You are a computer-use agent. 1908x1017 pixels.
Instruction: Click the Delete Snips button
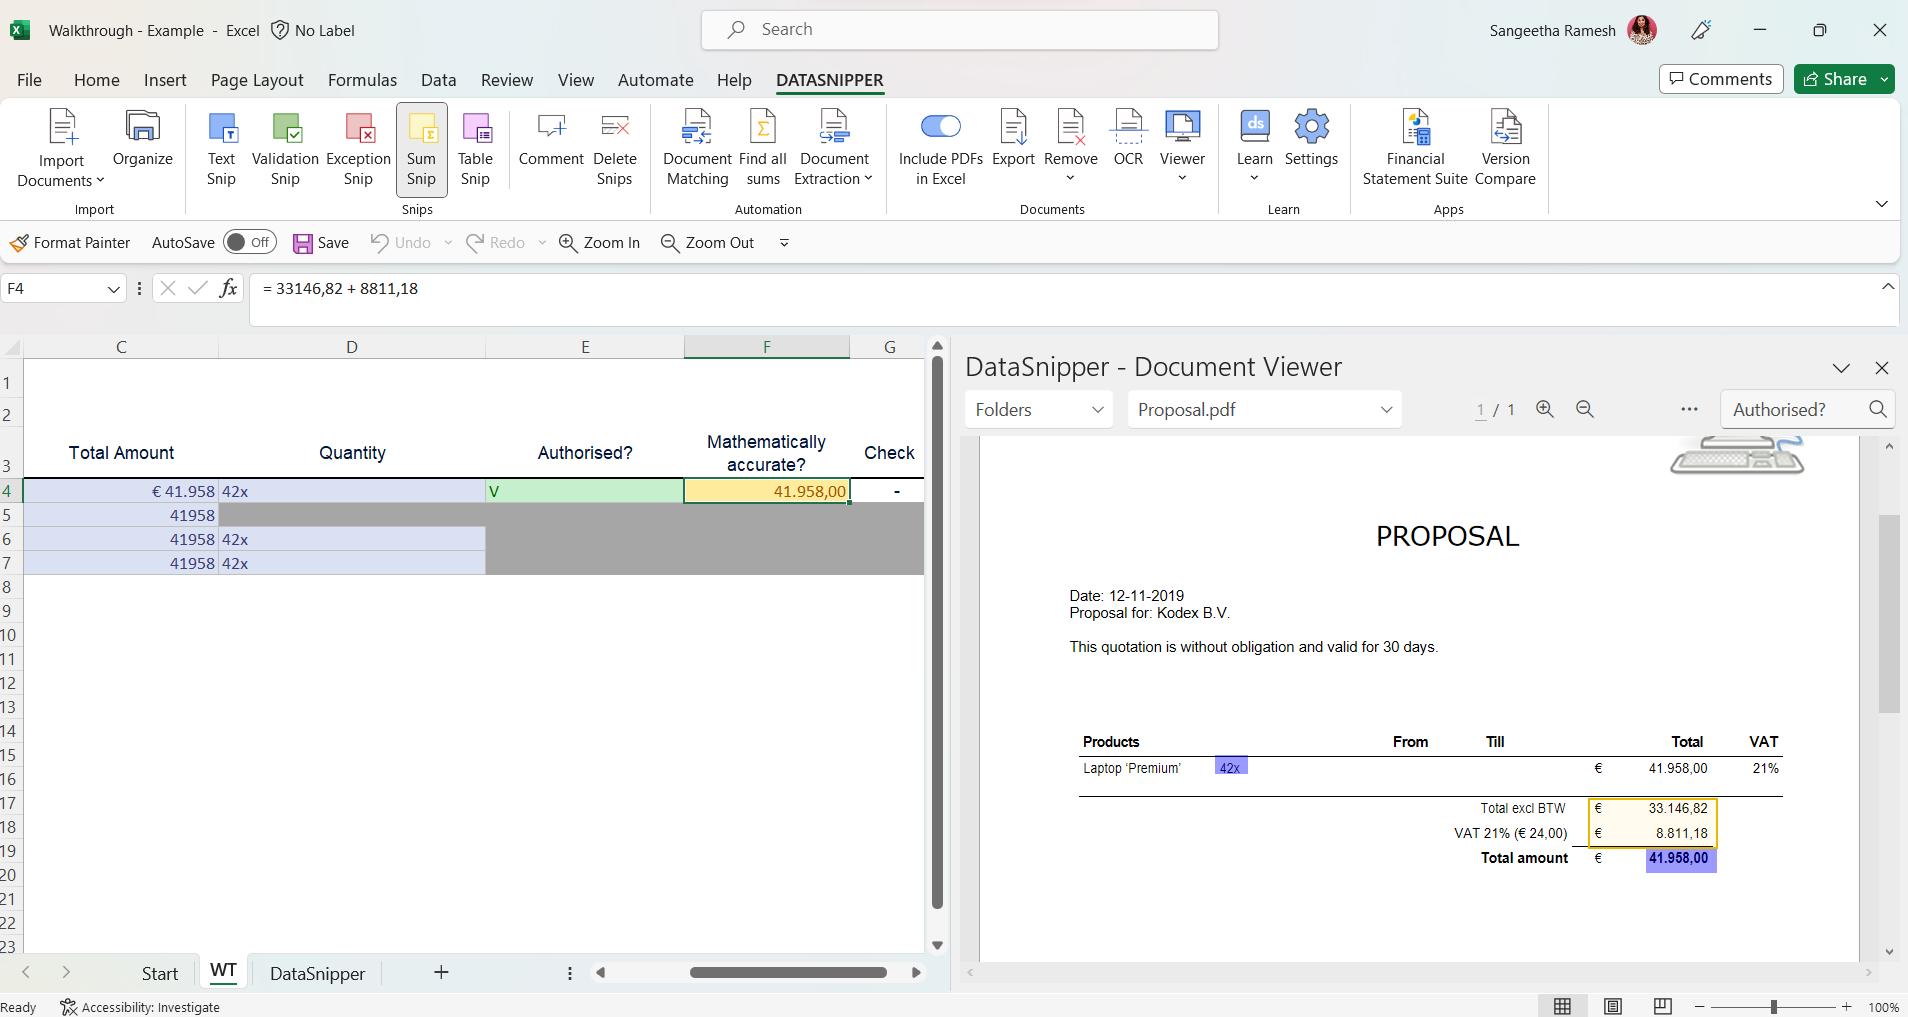[x=615, y=147]
